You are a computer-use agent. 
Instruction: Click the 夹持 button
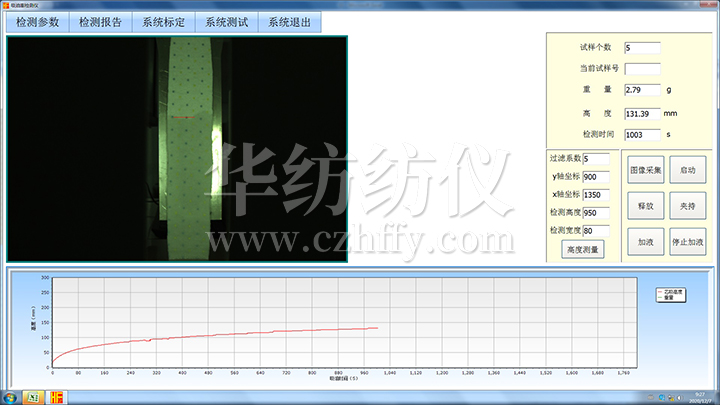pos(686,206)
